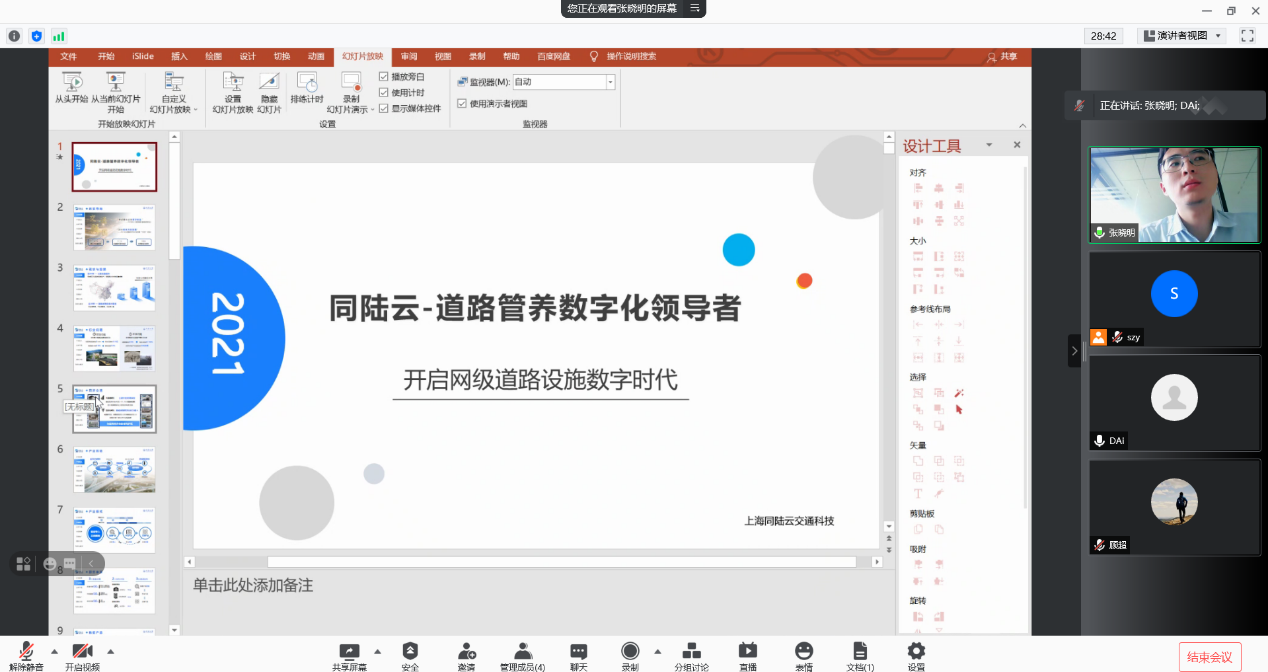Expand video options arrow beside 开启视频
The height and width of the screenshot is (672, 1268).
[110, 651]
